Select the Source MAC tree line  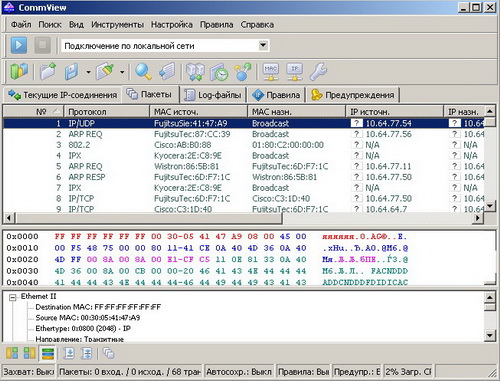pyautogui.click(x=88, y=317)
